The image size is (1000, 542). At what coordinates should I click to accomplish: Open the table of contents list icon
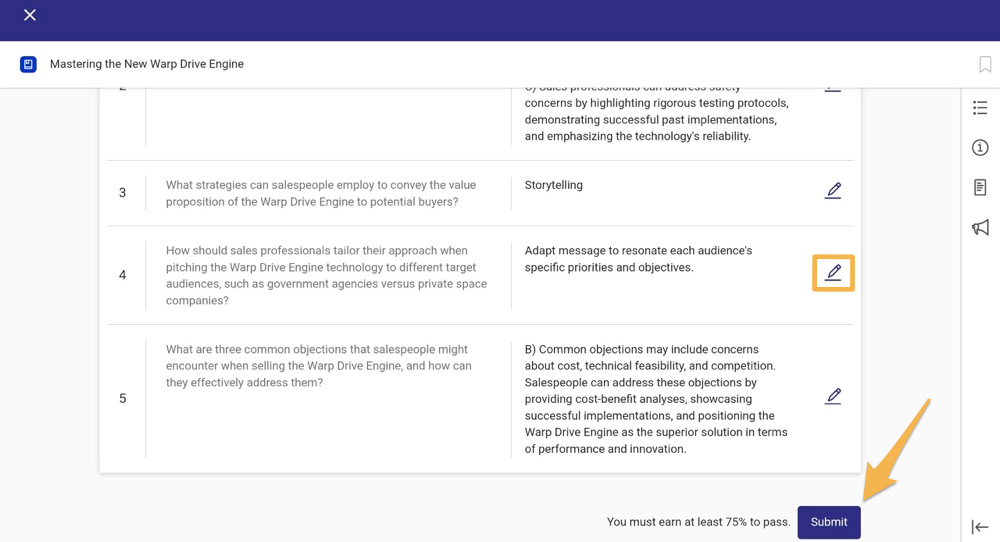coord(980,108)
